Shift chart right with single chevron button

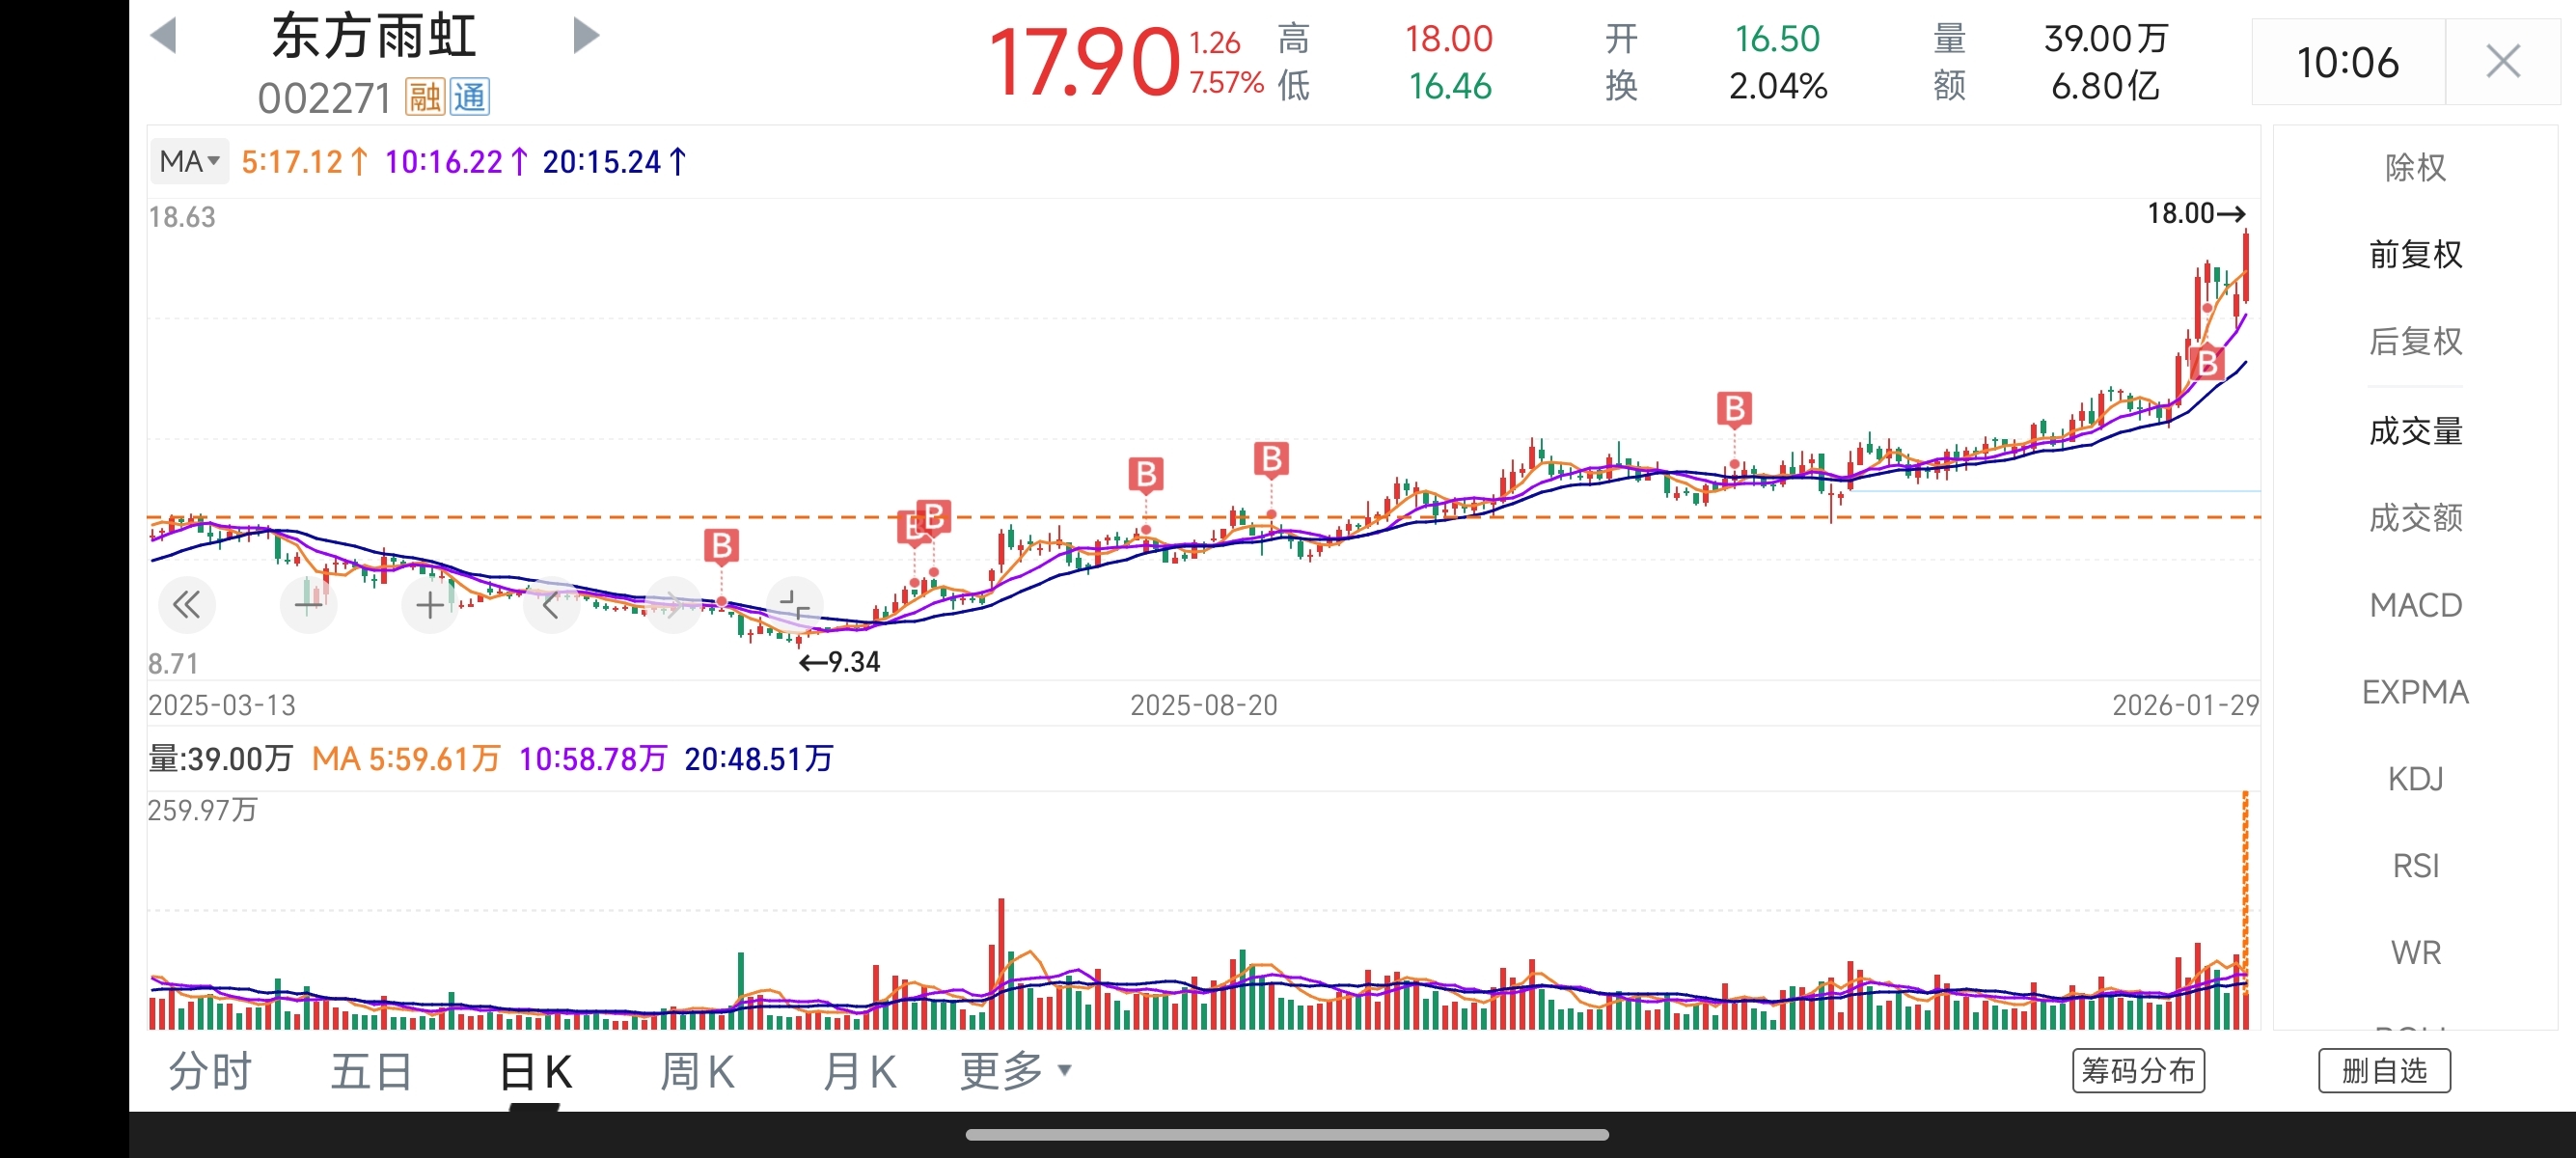(x=673, y=604)
